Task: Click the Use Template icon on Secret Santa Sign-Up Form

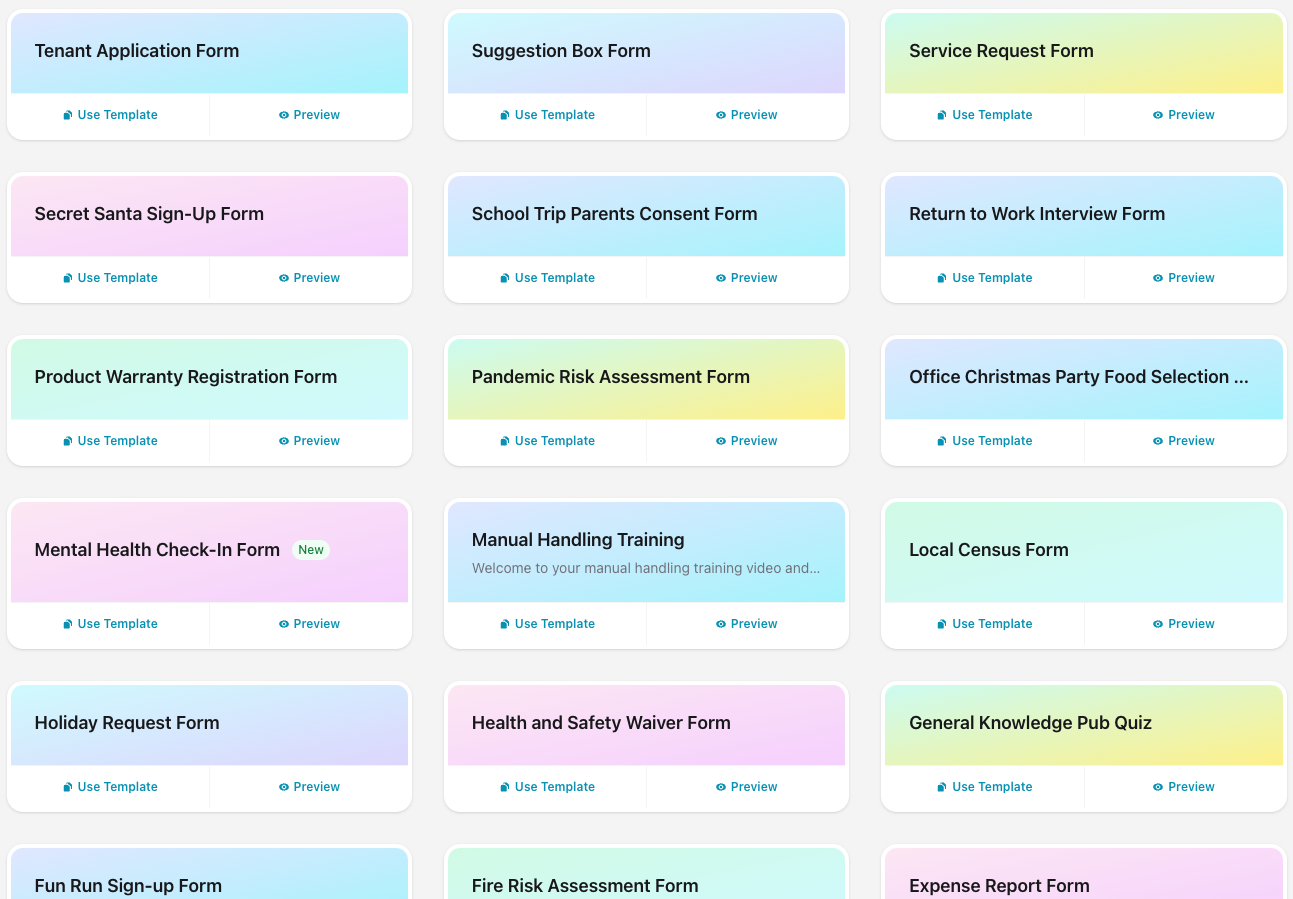Action: pyautogui.click(x=66, y=277)
